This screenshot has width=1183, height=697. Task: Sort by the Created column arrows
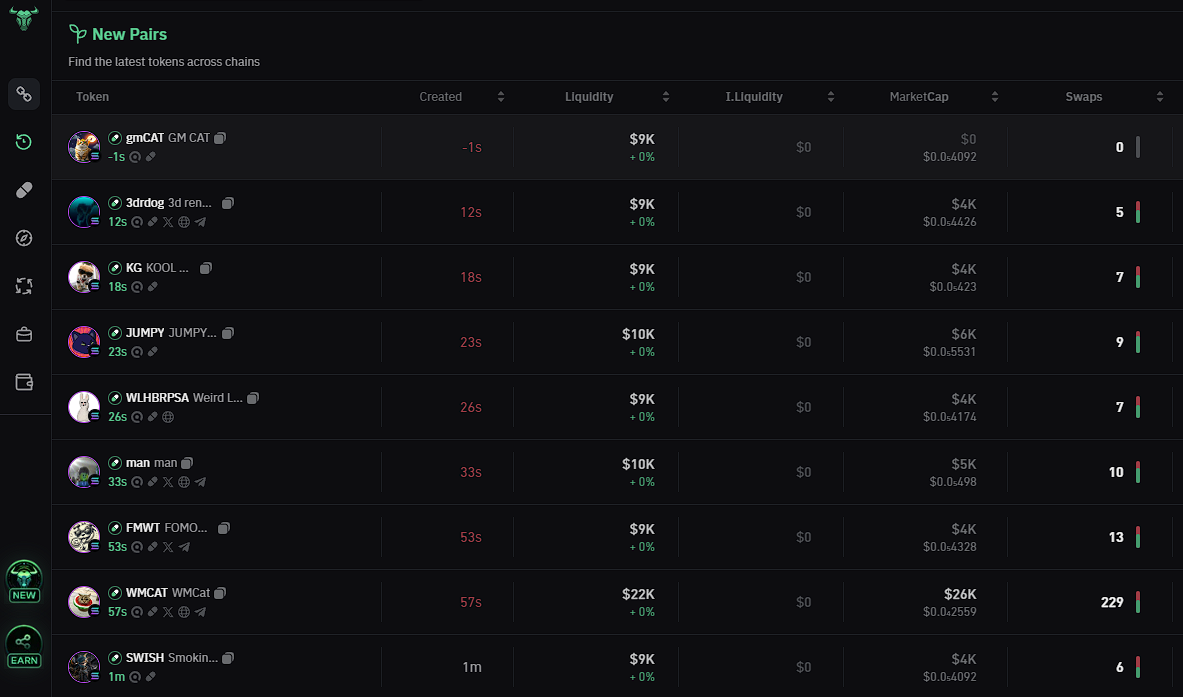[501, 97]
